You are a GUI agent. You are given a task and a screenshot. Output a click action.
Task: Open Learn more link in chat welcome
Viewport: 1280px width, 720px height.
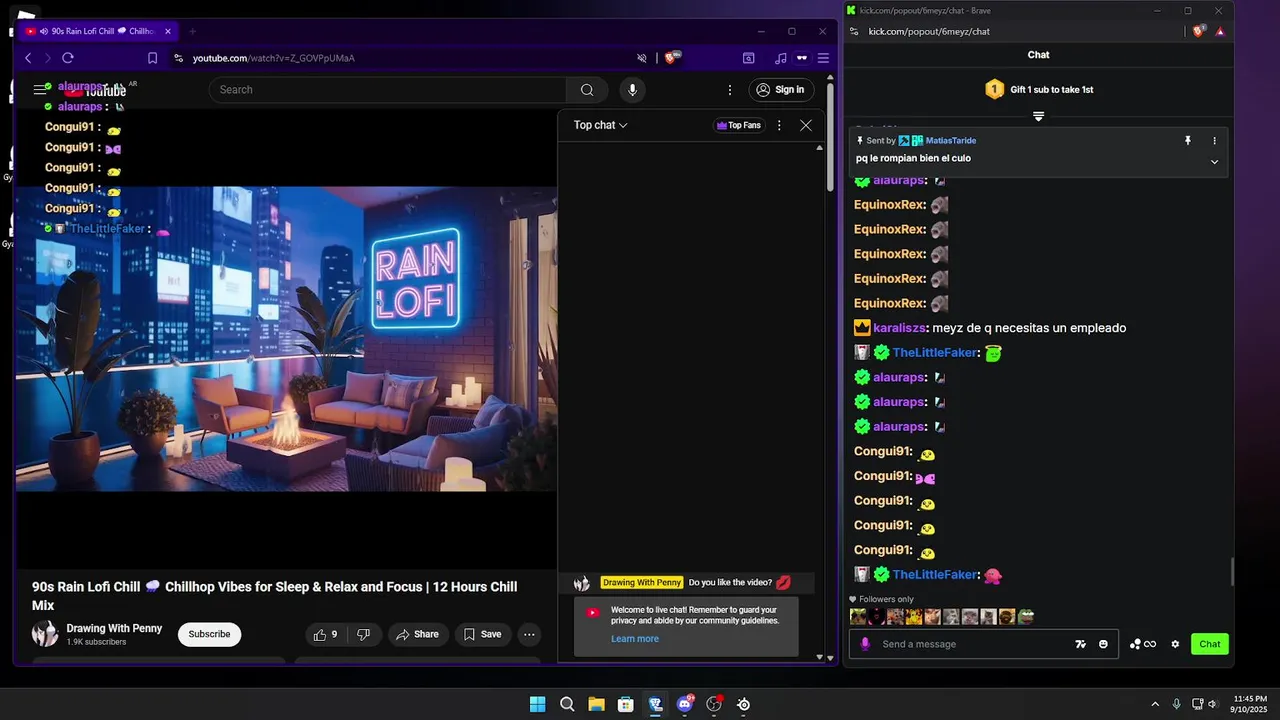[635, 639]
